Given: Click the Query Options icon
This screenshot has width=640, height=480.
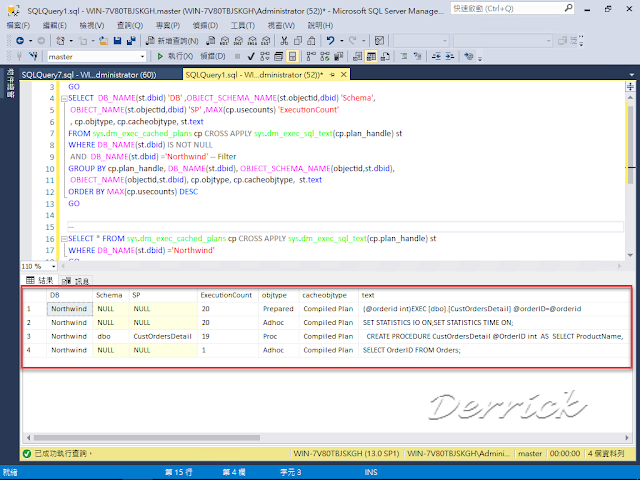Looking at the screenshot, I should (278, 56).
